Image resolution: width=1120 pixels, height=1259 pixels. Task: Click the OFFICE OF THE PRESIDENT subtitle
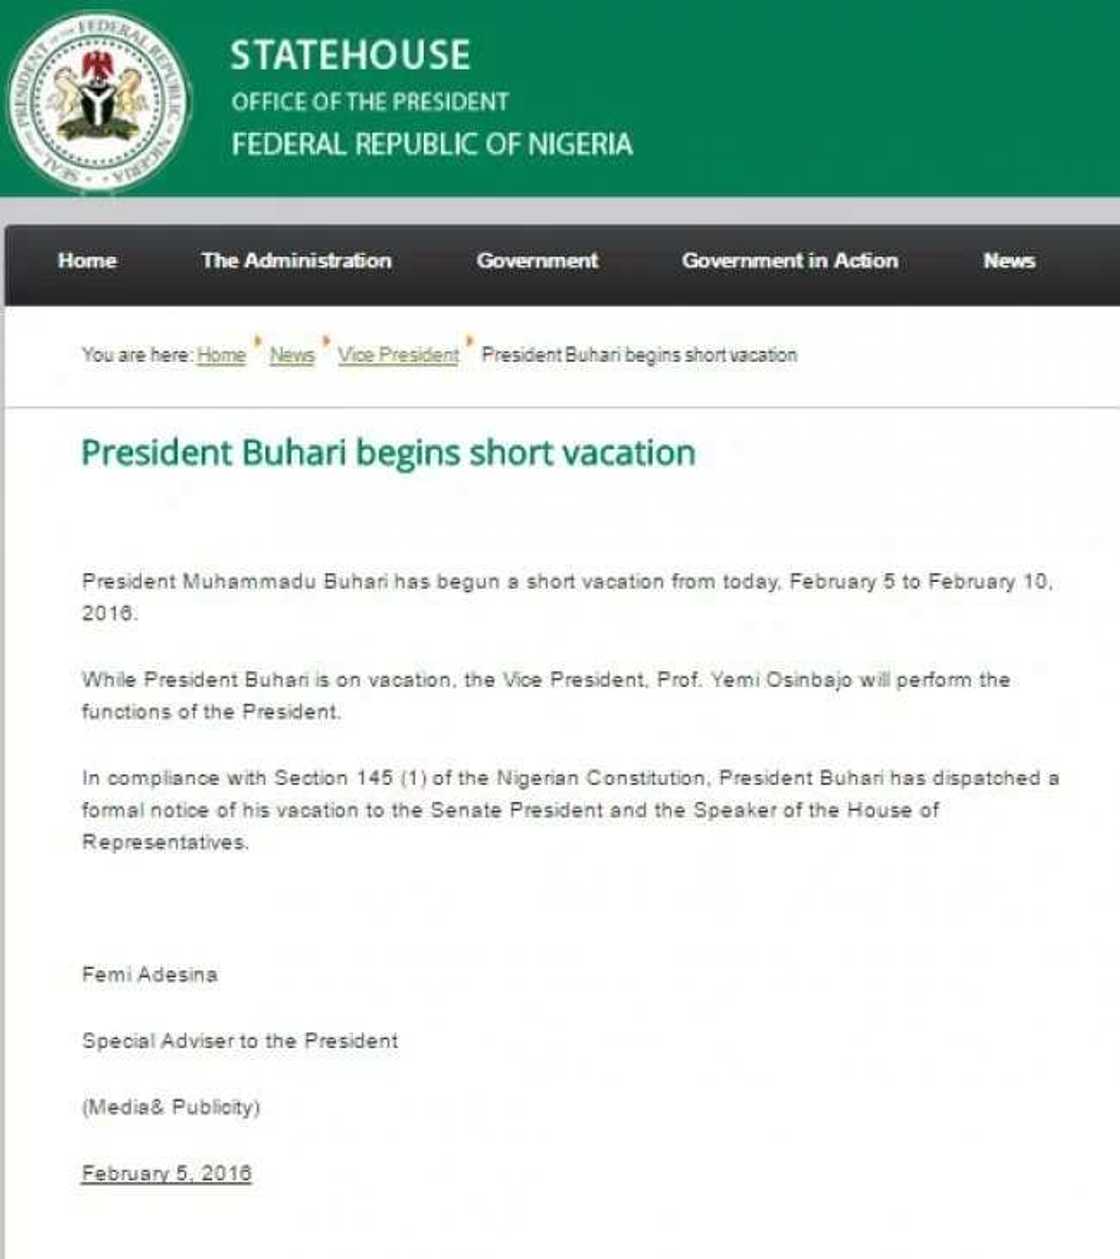tap(369, 101)
